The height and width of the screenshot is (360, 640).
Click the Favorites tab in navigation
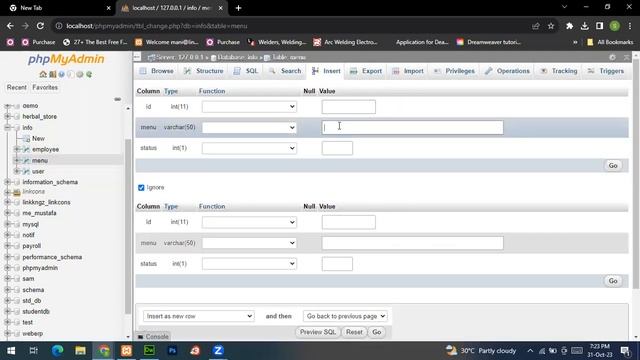click(x=45, y=87)
